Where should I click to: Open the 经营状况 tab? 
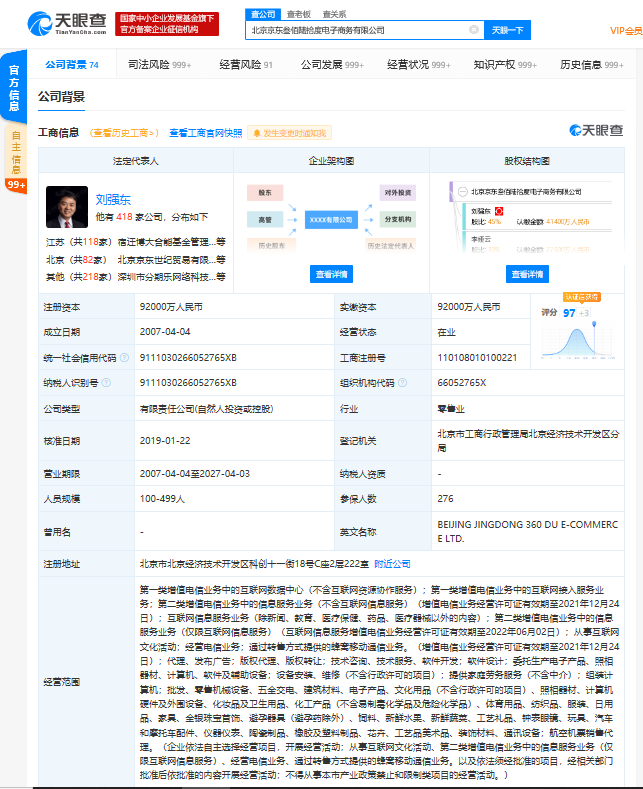[419, 64]
